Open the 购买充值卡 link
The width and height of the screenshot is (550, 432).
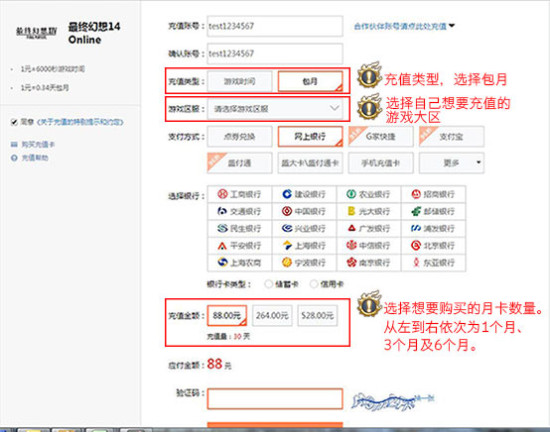pos(38,144)
